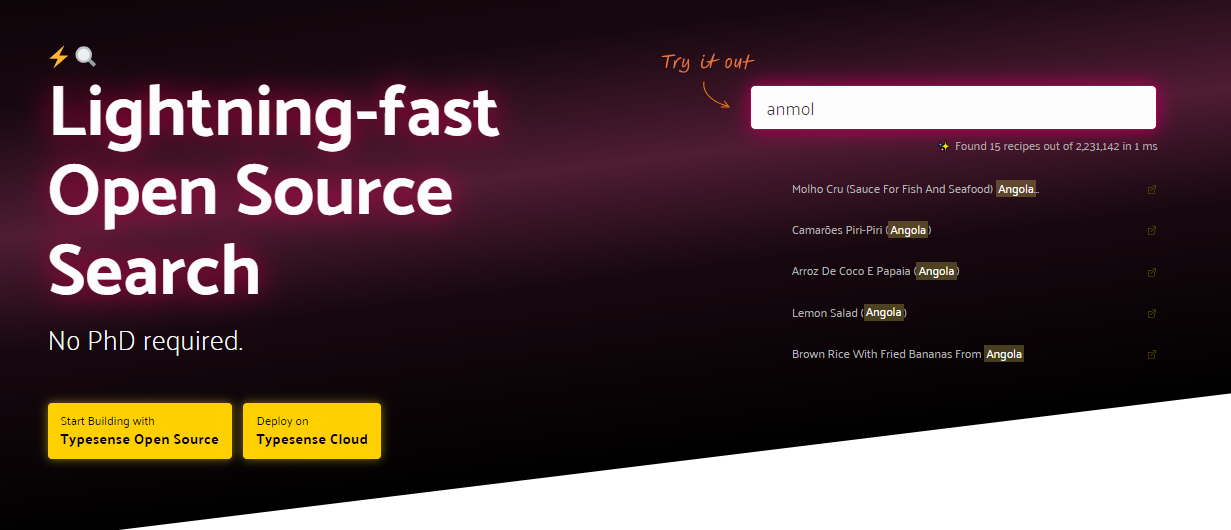Open Arroz De Coco E Papaia result
Image resolution: width=1231 pixels, height=530 pixels.
tap(876, 271)
